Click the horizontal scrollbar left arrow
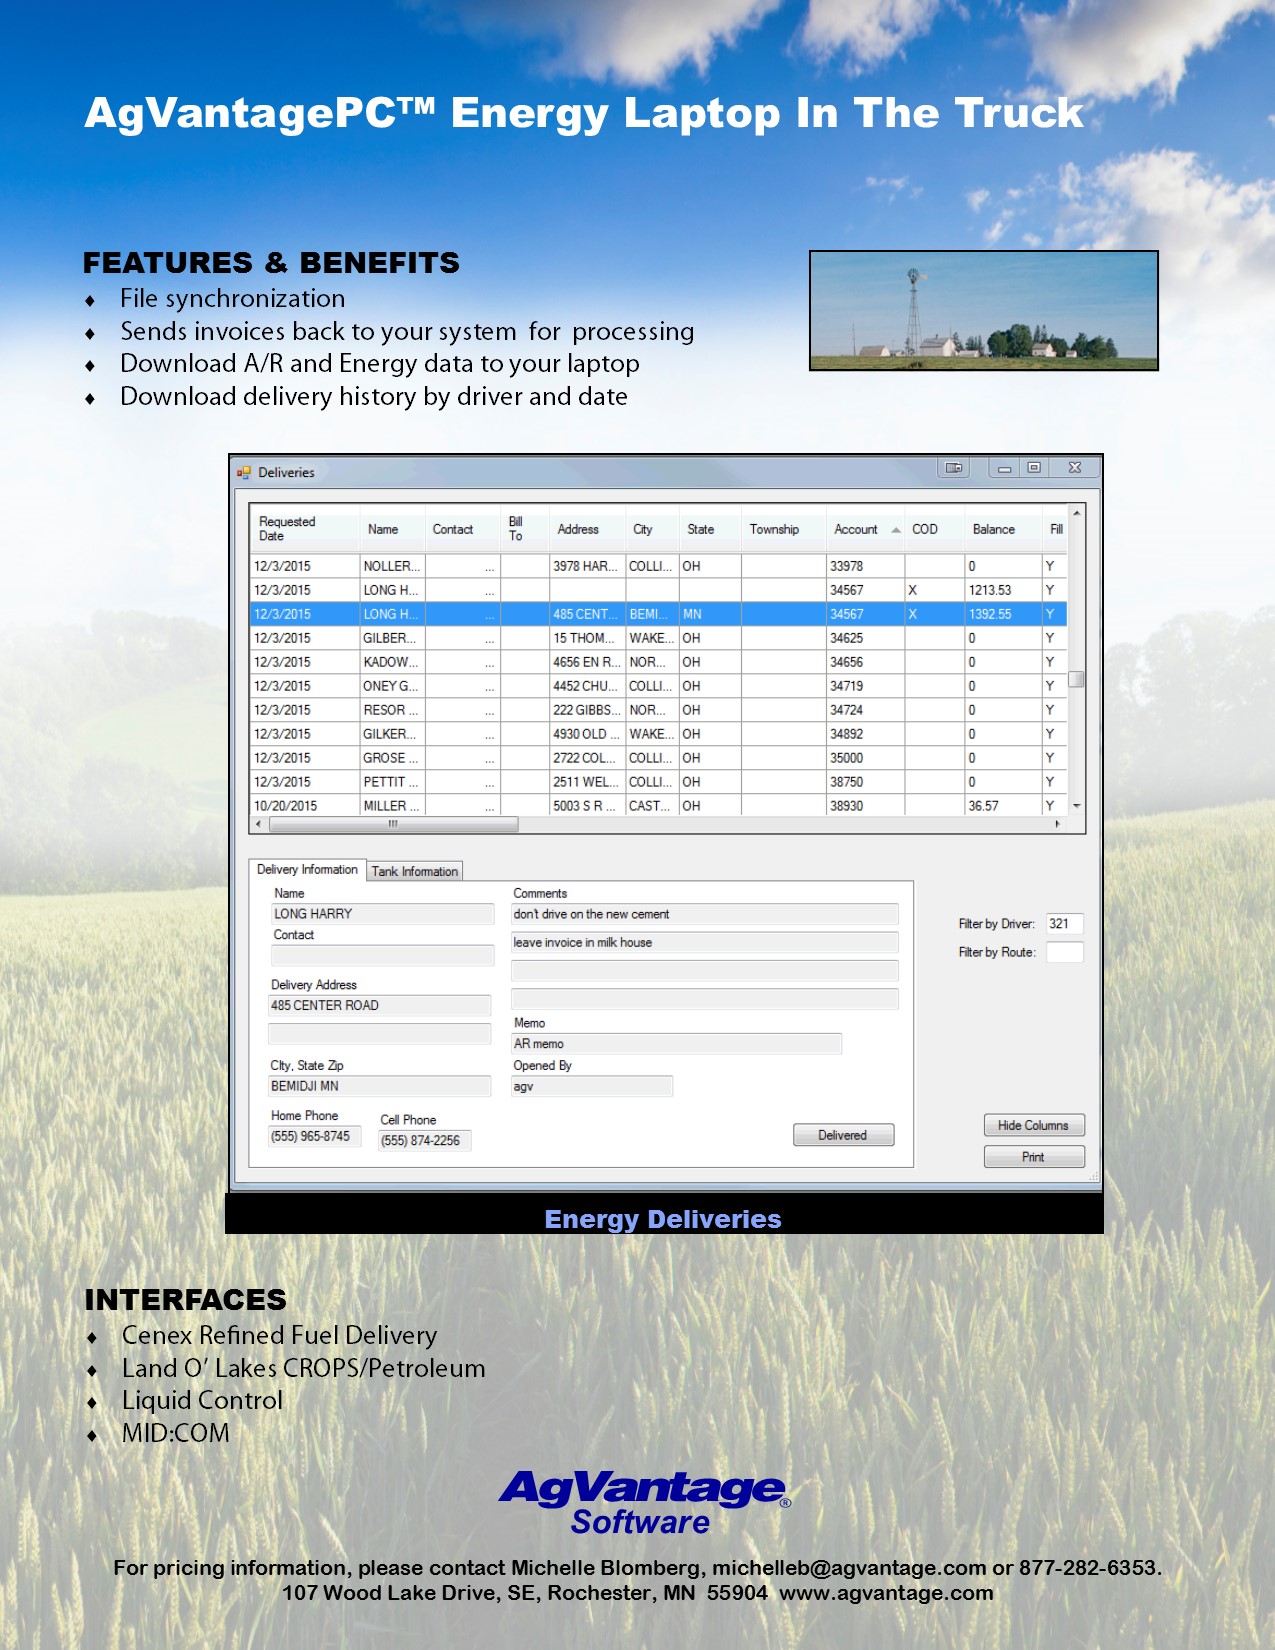The height and width of the screenshot is (1650, 1275). pos(259,825)
